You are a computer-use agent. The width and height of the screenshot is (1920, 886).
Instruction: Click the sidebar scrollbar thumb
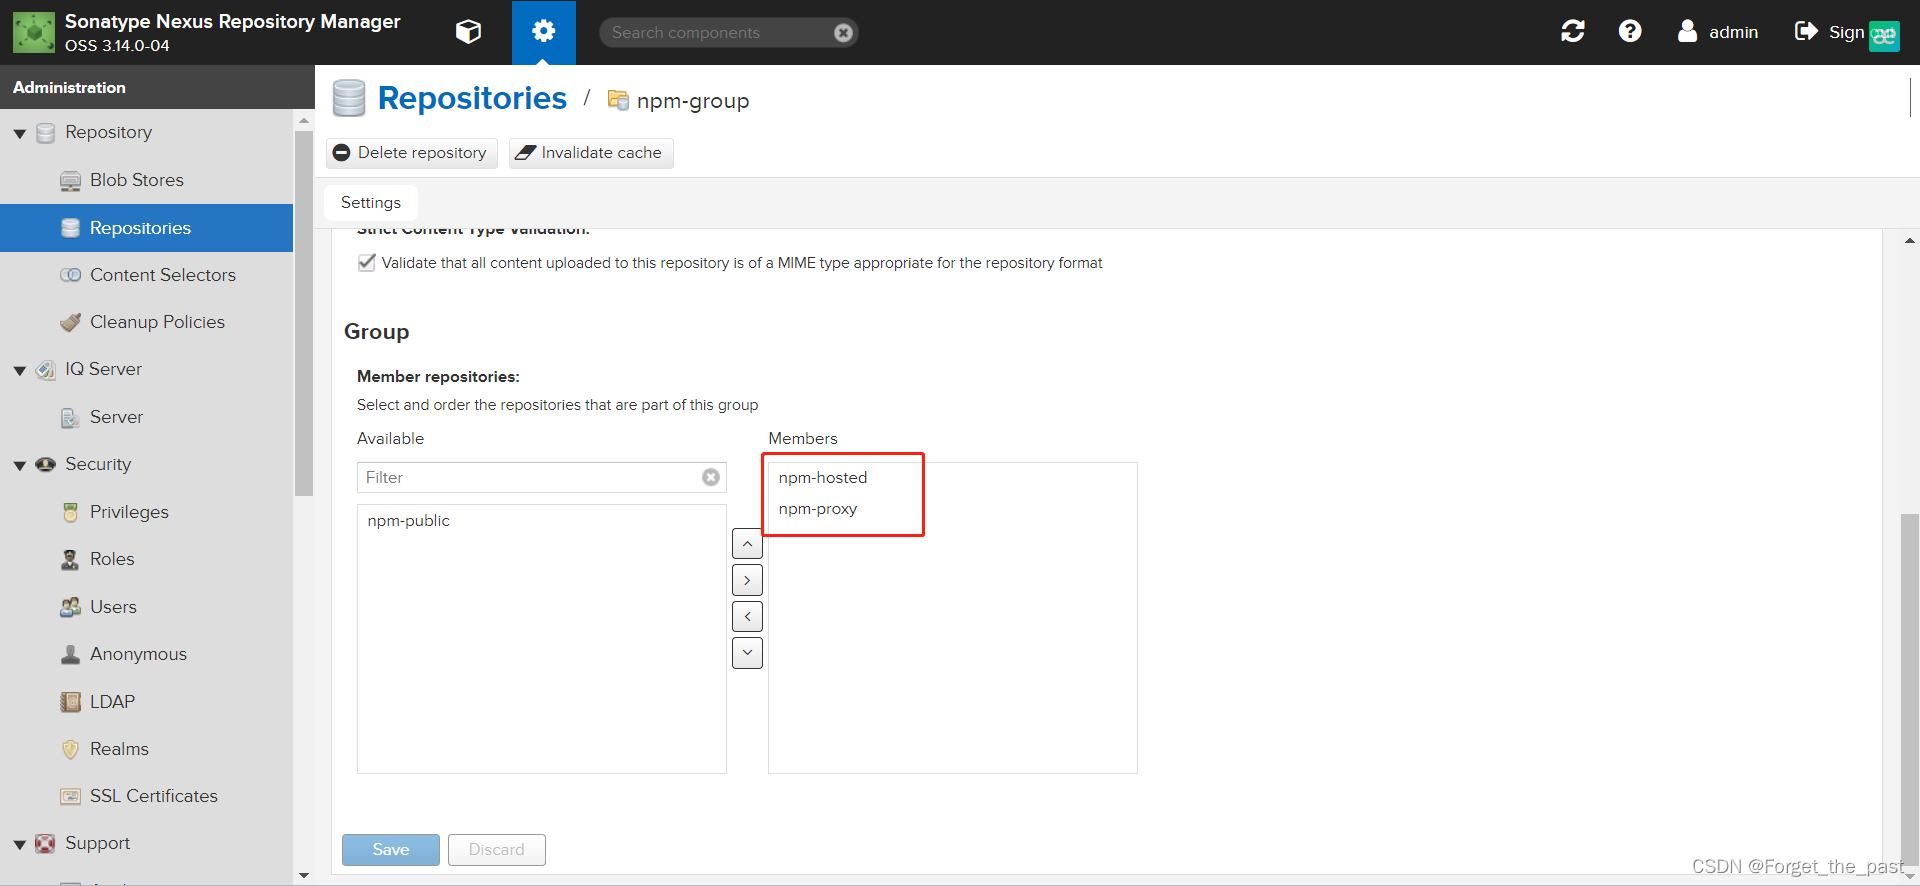pyautogui.click(x=304, y=313)
